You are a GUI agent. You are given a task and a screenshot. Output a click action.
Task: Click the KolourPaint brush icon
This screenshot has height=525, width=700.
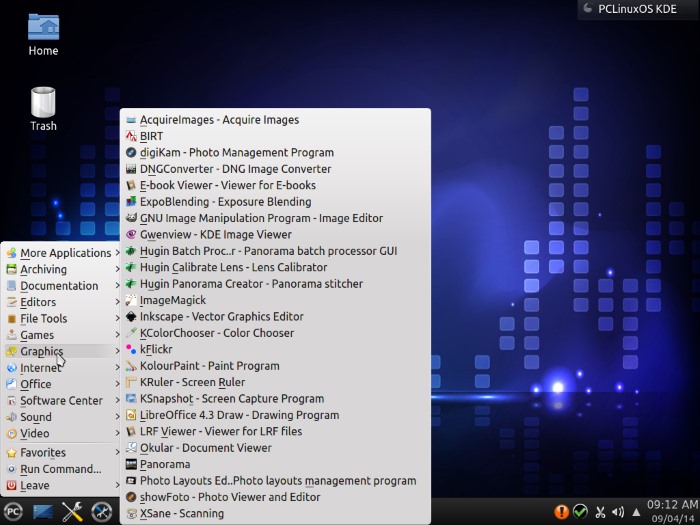click(131, 366)
